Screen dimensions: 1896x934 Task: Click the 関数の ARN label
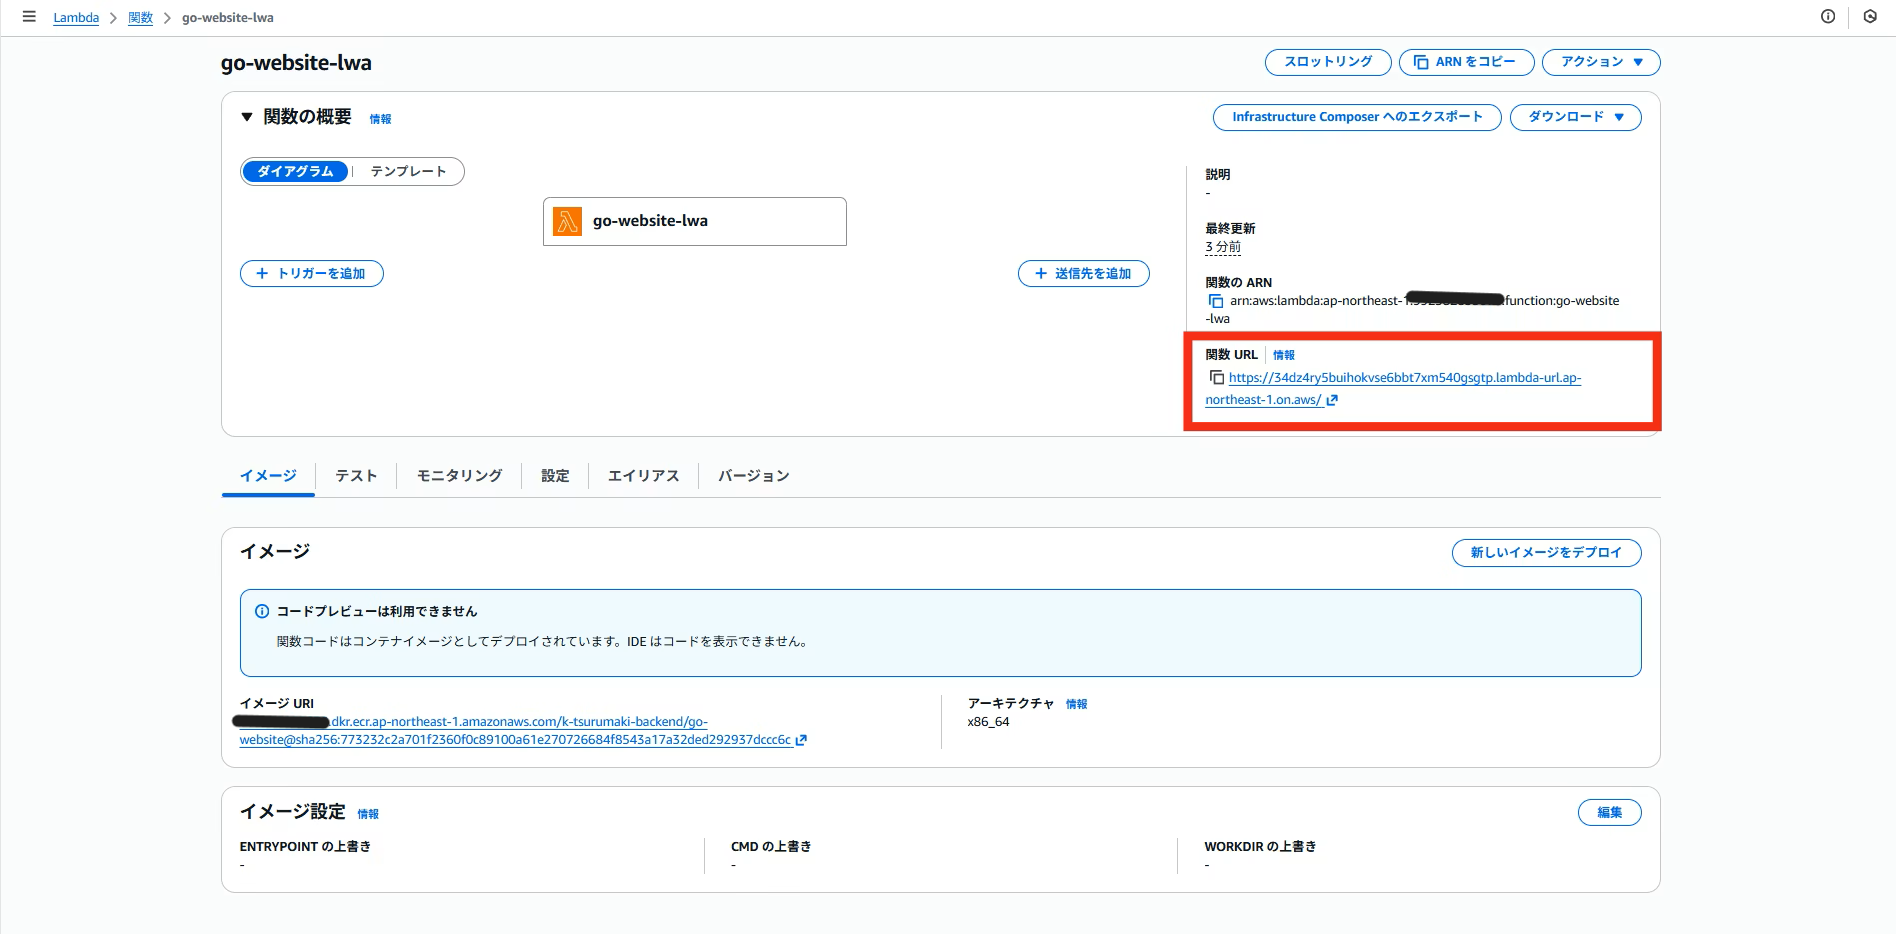coord(1239,283)
